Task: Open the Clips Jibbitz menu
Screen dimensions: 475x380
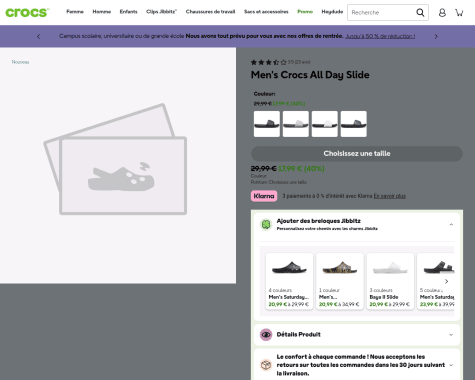Action: point(161,12)
